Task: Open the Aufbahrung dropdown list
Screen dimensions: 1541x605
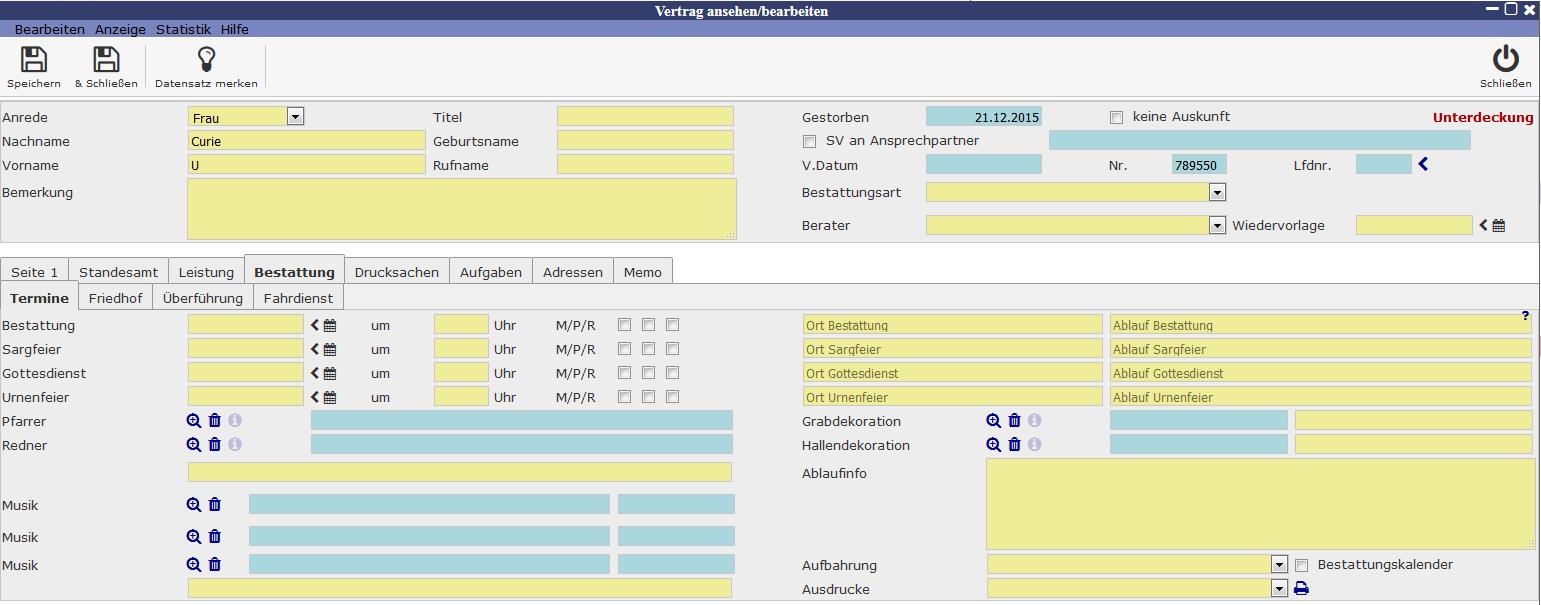Action: pos(1279,565)
